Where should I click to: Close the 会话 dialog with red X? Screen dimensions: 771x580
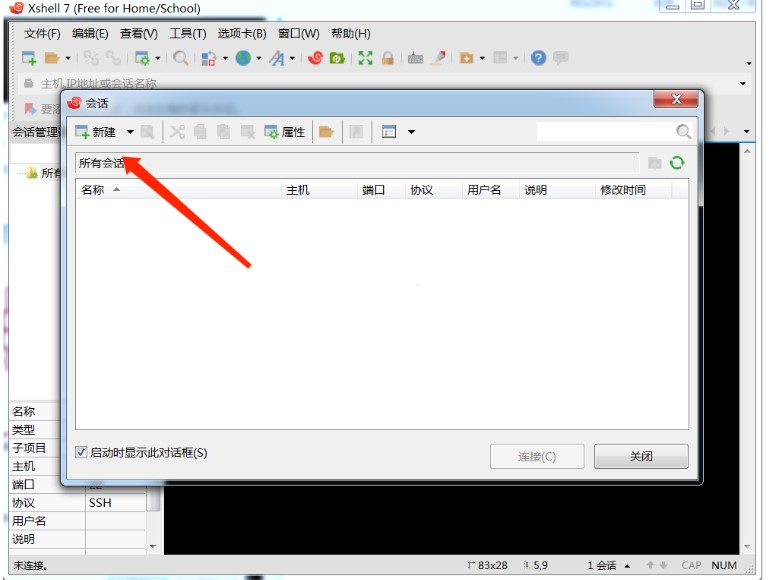click(676, 99)
